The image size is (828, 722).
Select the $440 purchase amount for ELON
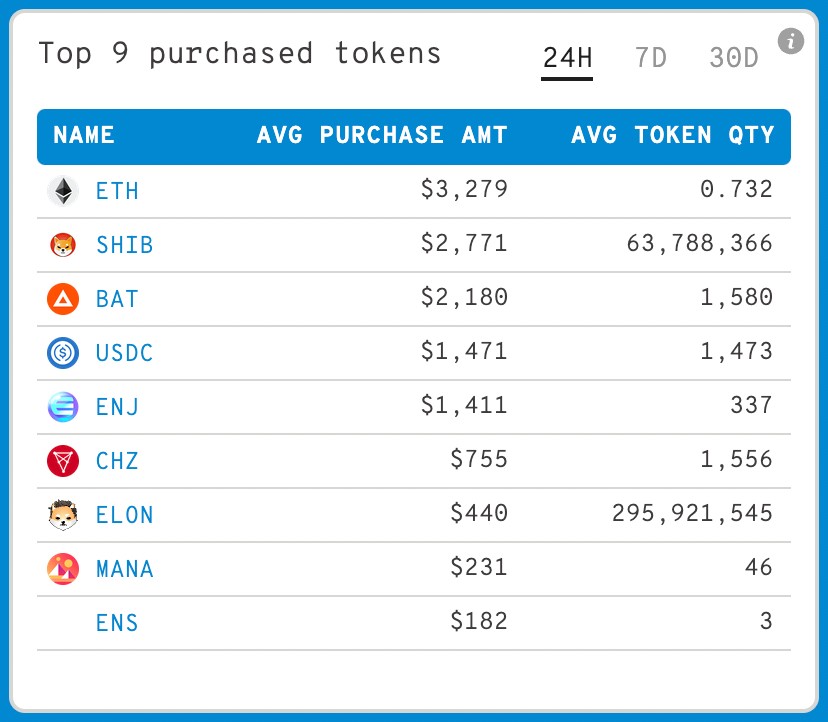[x=479, y=513]
